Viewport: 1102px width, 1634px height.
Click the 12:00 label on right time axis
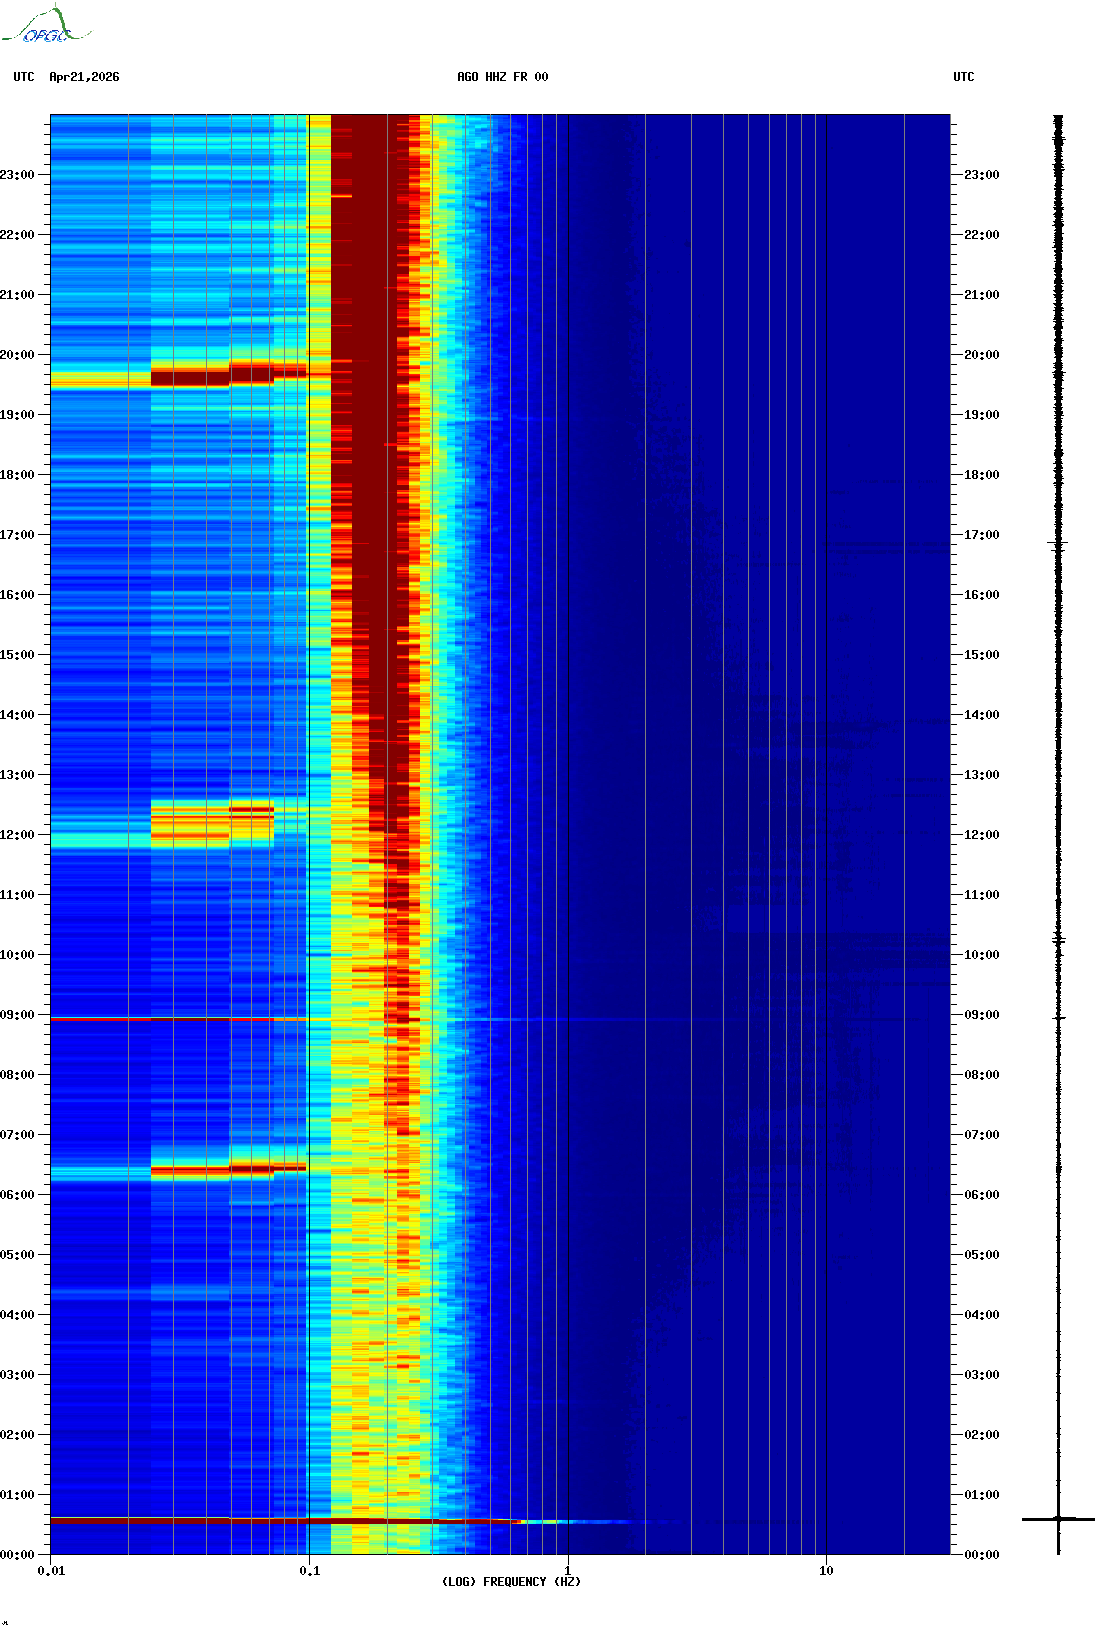[x=981, y=835]
